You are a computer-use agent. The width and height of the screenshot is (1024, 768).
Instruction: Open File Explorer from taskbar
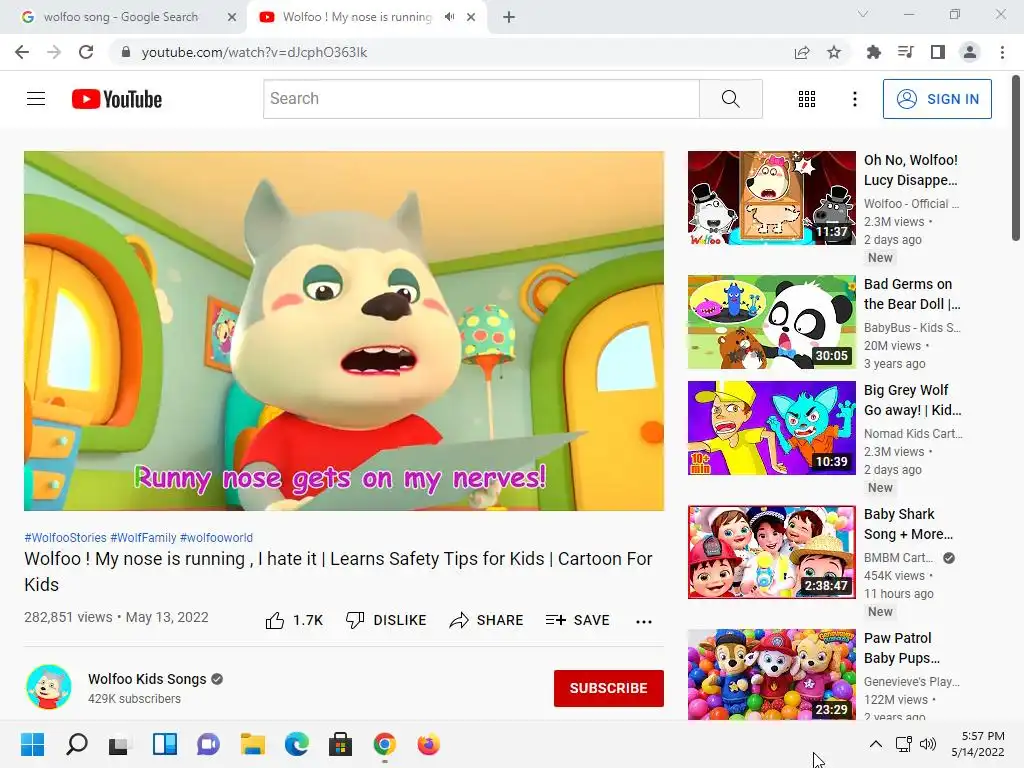tap(253, 744)
